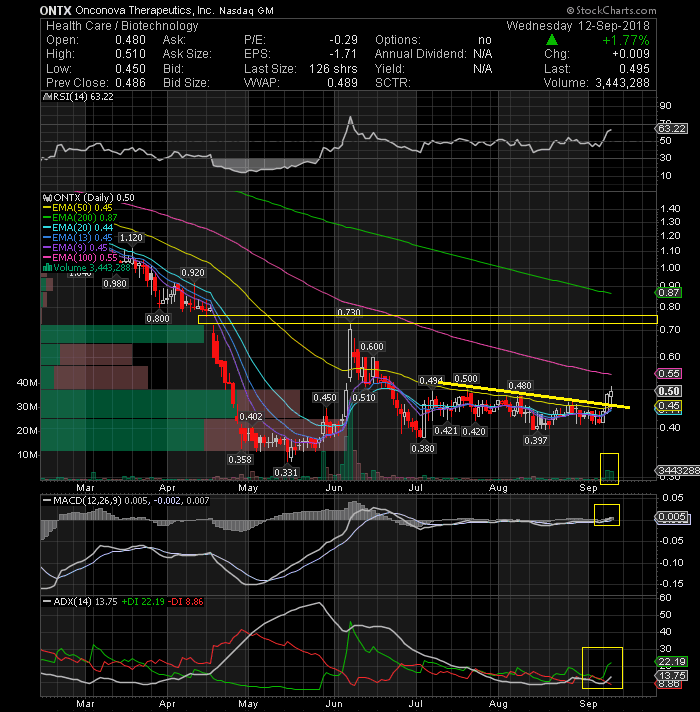Click the Sep month label under price panel
This screenshot has width=700, height=712.
tap(588, 488)
